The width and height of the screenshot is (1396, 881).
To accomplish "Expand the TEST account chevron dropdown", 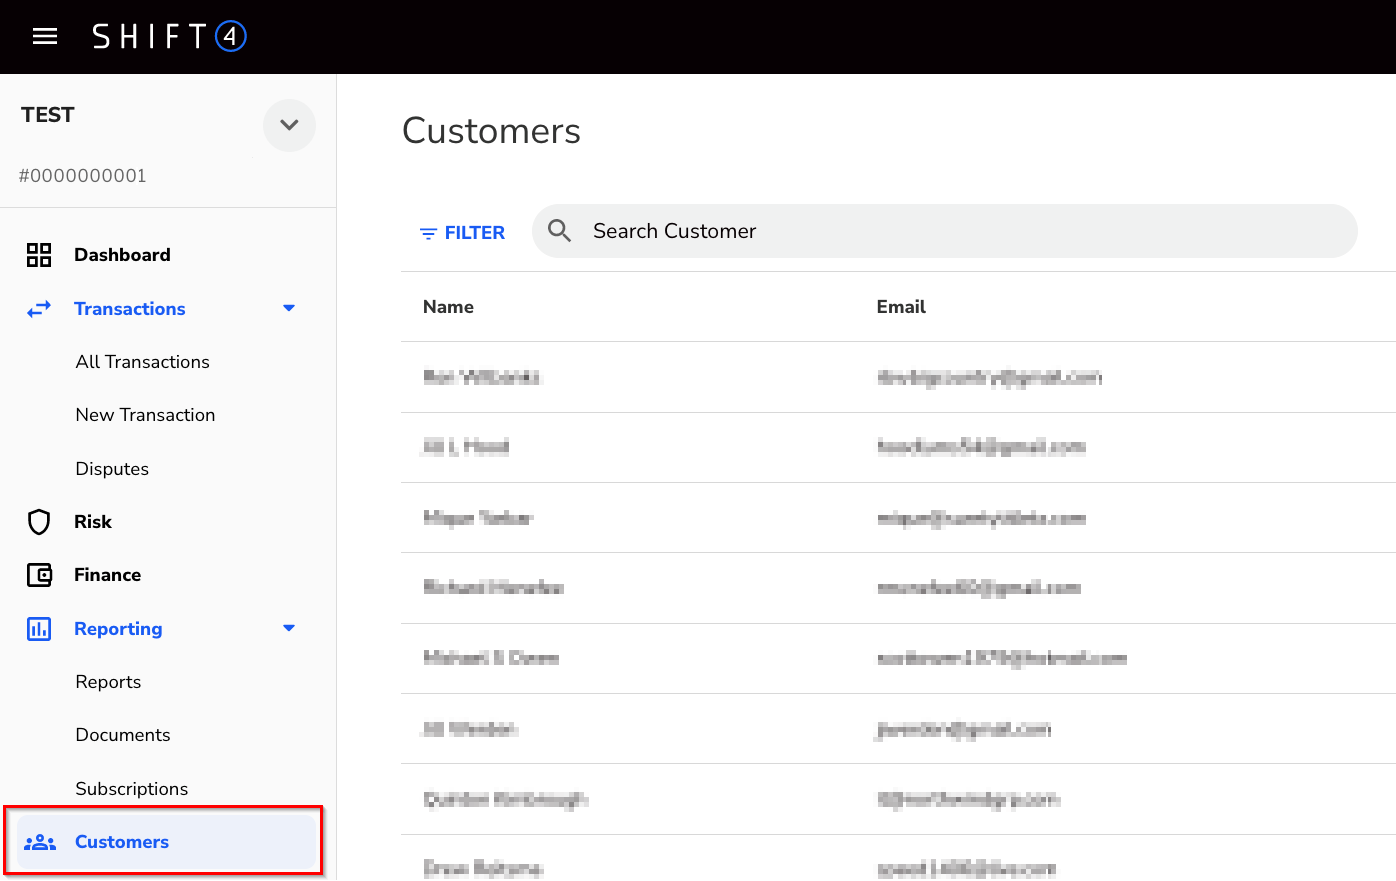I will click(x=289, y=125).
